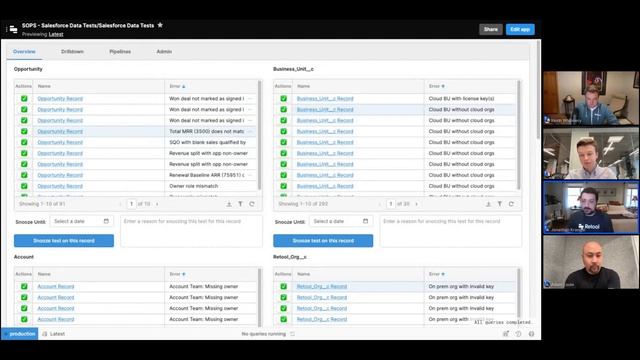
Task: Click the Business_Unit__c table vertical scrollbar
Action: point(519,135)
